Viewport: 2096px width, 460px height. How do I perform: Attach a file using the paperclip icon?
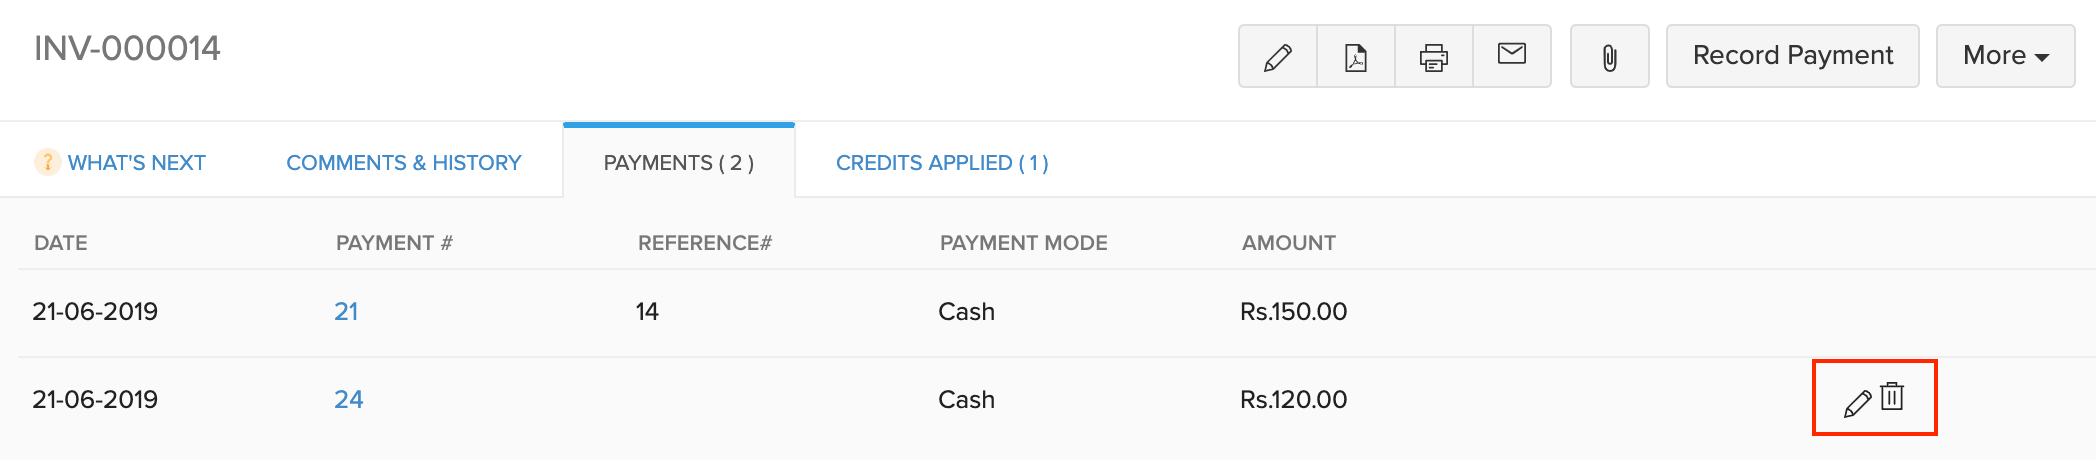[1609, 57]
